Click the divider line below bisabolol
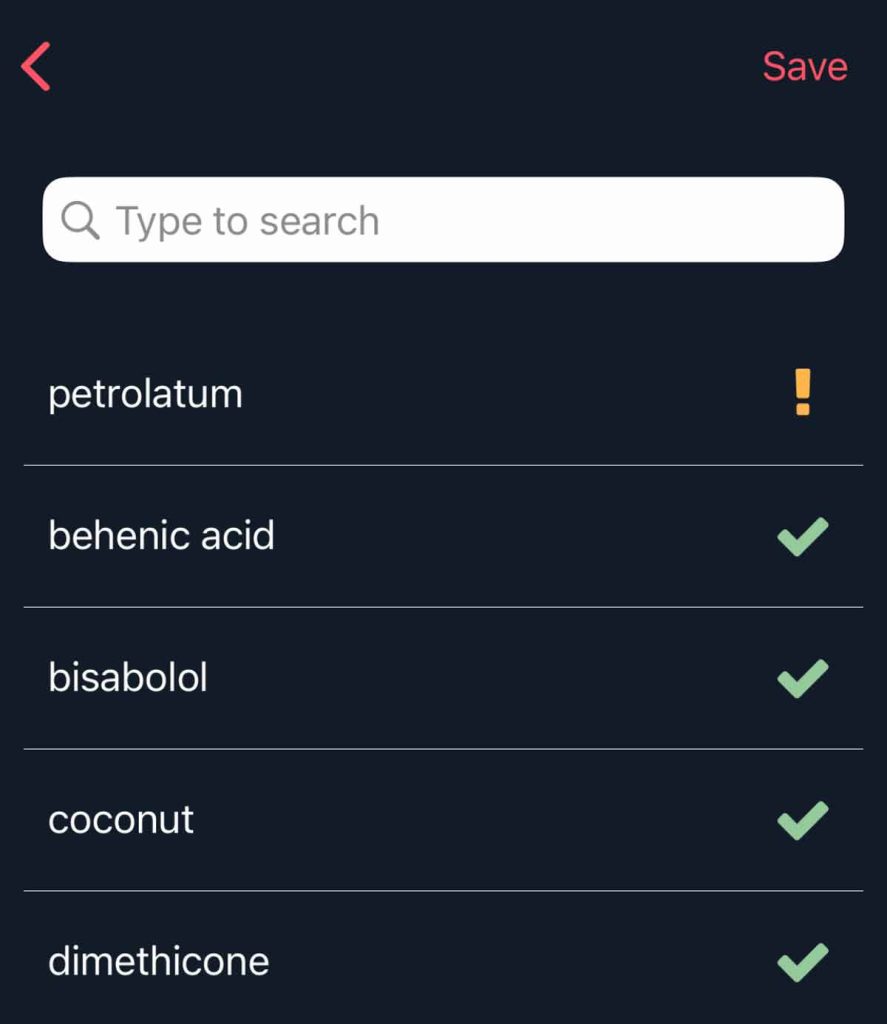This screenshot has width=887, height=1024. [443, 749]
